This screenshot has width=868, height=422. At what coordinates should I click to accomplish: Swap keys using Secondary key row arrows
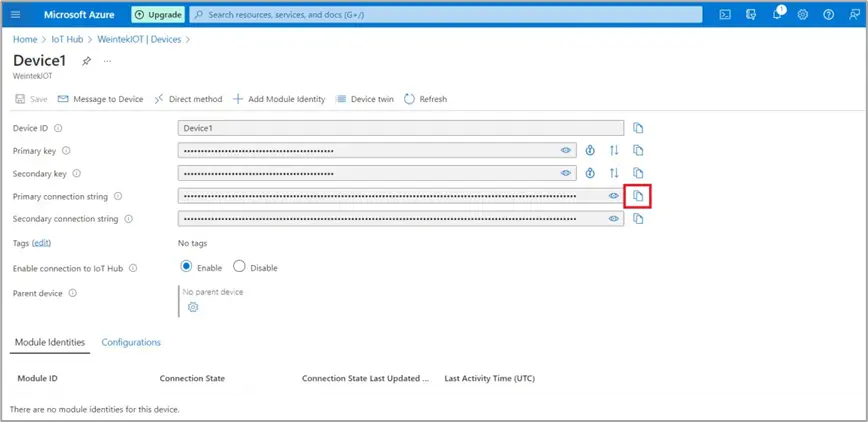(614, 173)
